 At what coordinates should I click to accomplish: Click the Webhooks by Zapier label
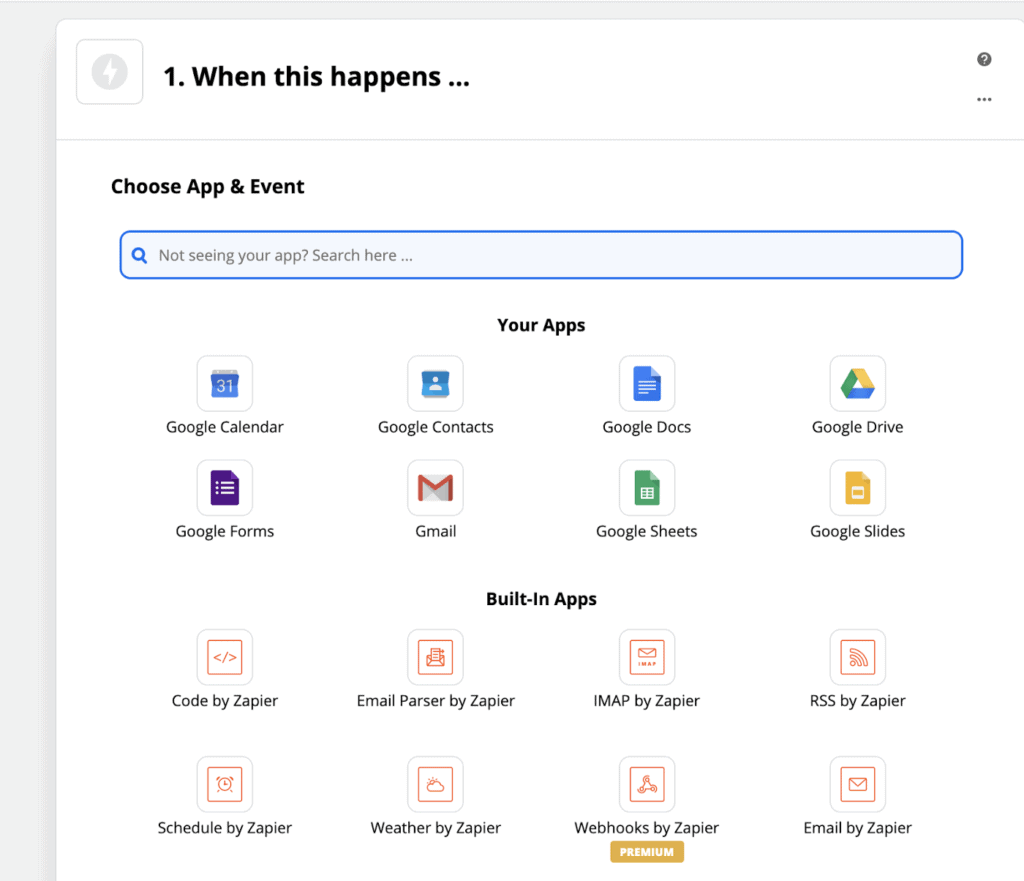coord(647,828)
